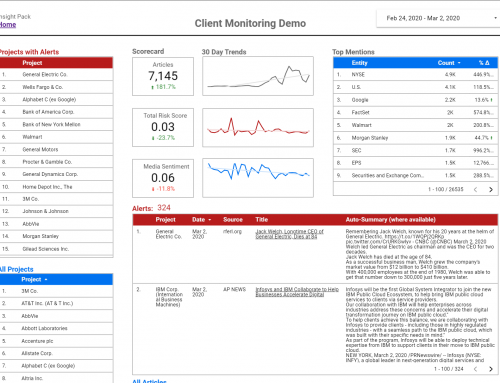Select Alphabet C in Projects with Alerts
Viewport: 500px width, 383px height.
coord(56,99)
